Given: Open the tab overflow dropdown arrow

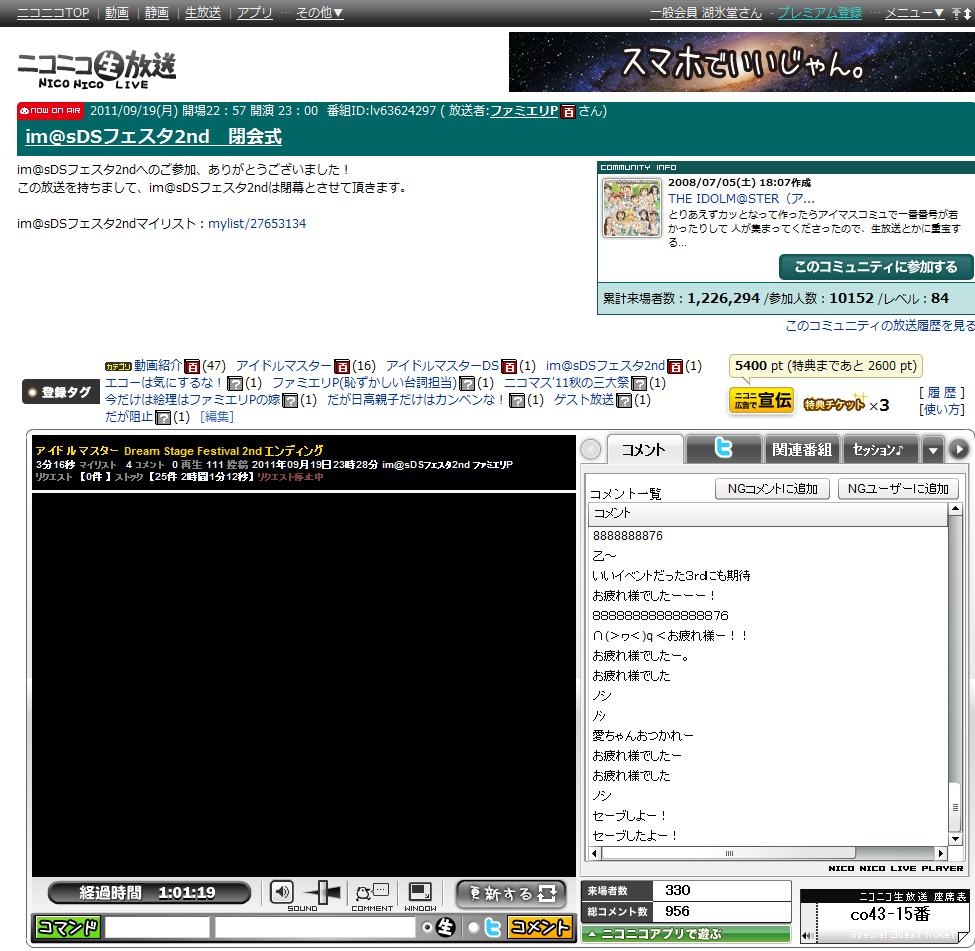Looking at the screenshot, I should (933, 449).
